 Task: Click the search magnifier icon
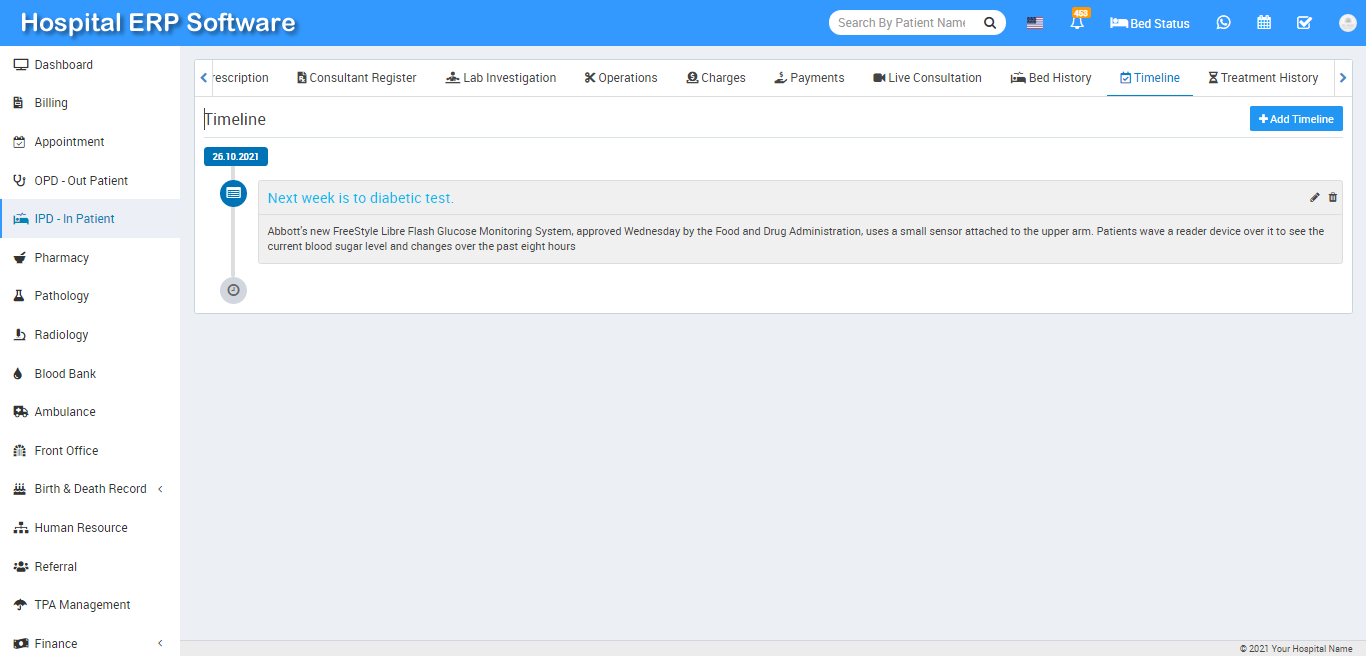[989, 23]
